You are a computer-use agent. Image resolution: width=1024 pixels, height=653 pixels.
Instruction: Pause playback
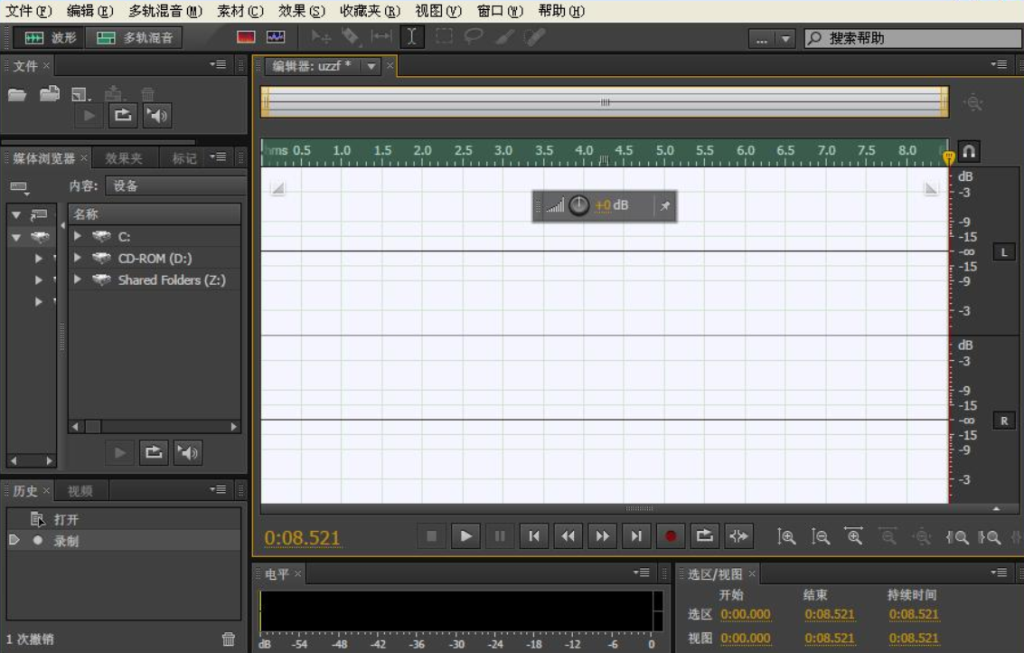500,536
